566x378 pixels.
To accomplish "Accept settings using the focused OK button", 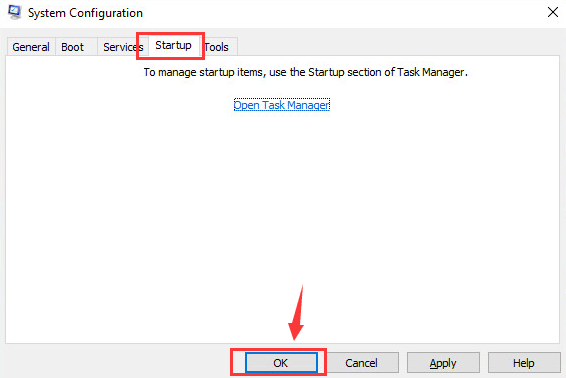I will click(x=281, y=363).
